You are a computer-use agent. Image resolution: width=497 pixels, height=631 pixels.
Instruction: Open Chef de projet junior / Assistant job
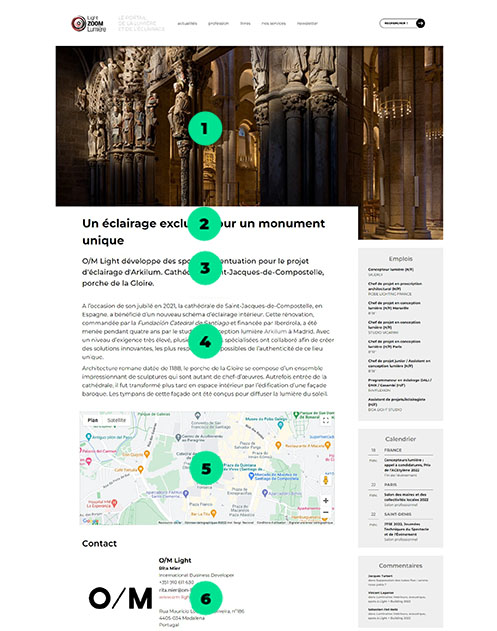(x=399, y=363)
